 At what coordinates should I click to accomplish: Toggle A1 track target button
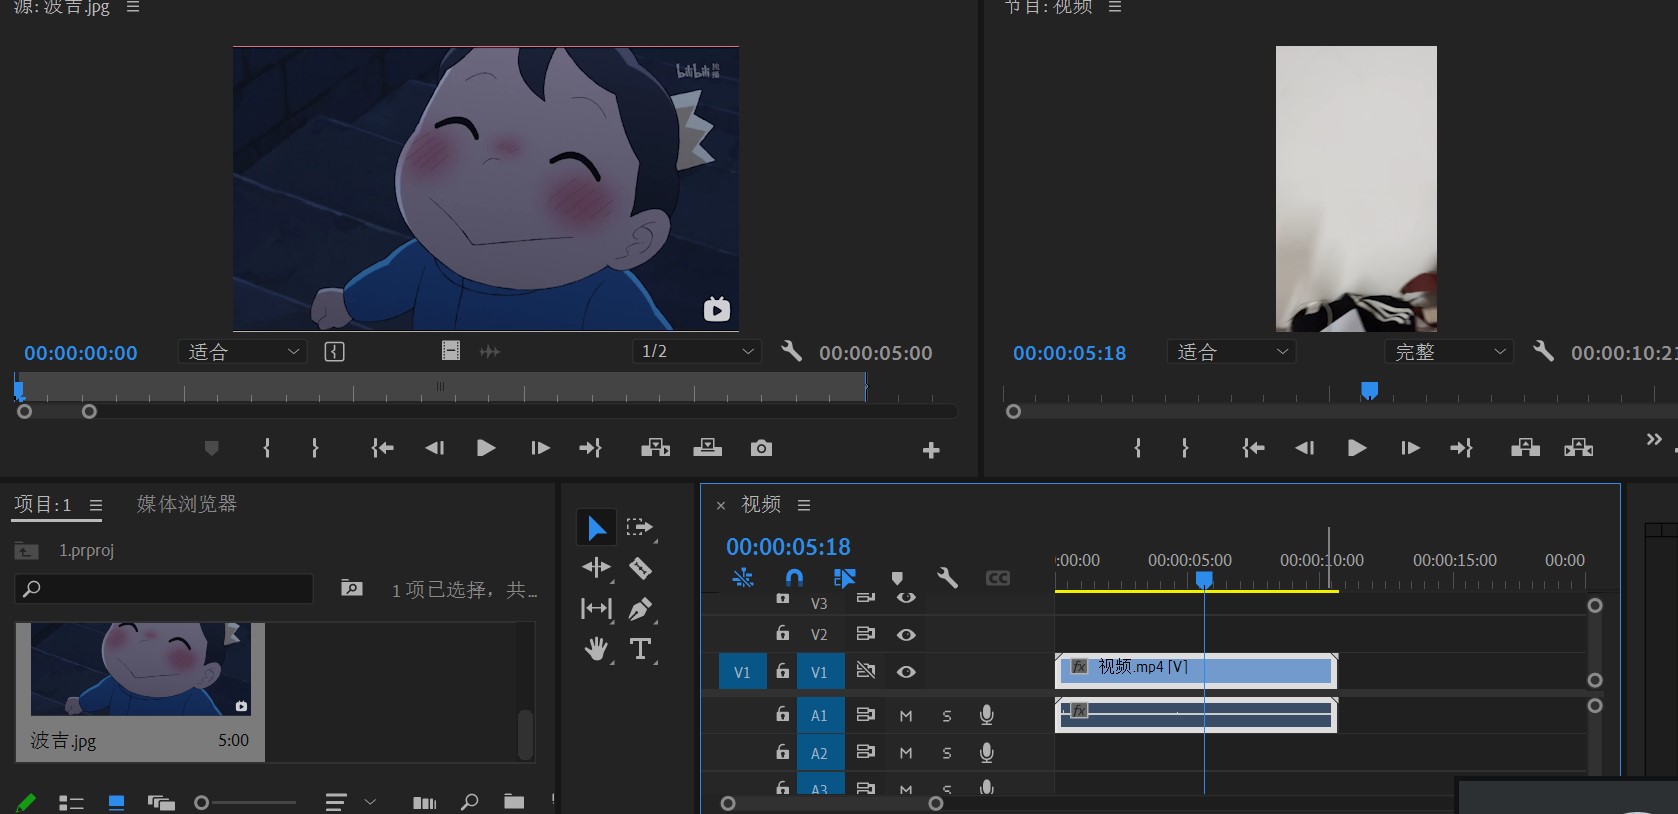[819, 715]
